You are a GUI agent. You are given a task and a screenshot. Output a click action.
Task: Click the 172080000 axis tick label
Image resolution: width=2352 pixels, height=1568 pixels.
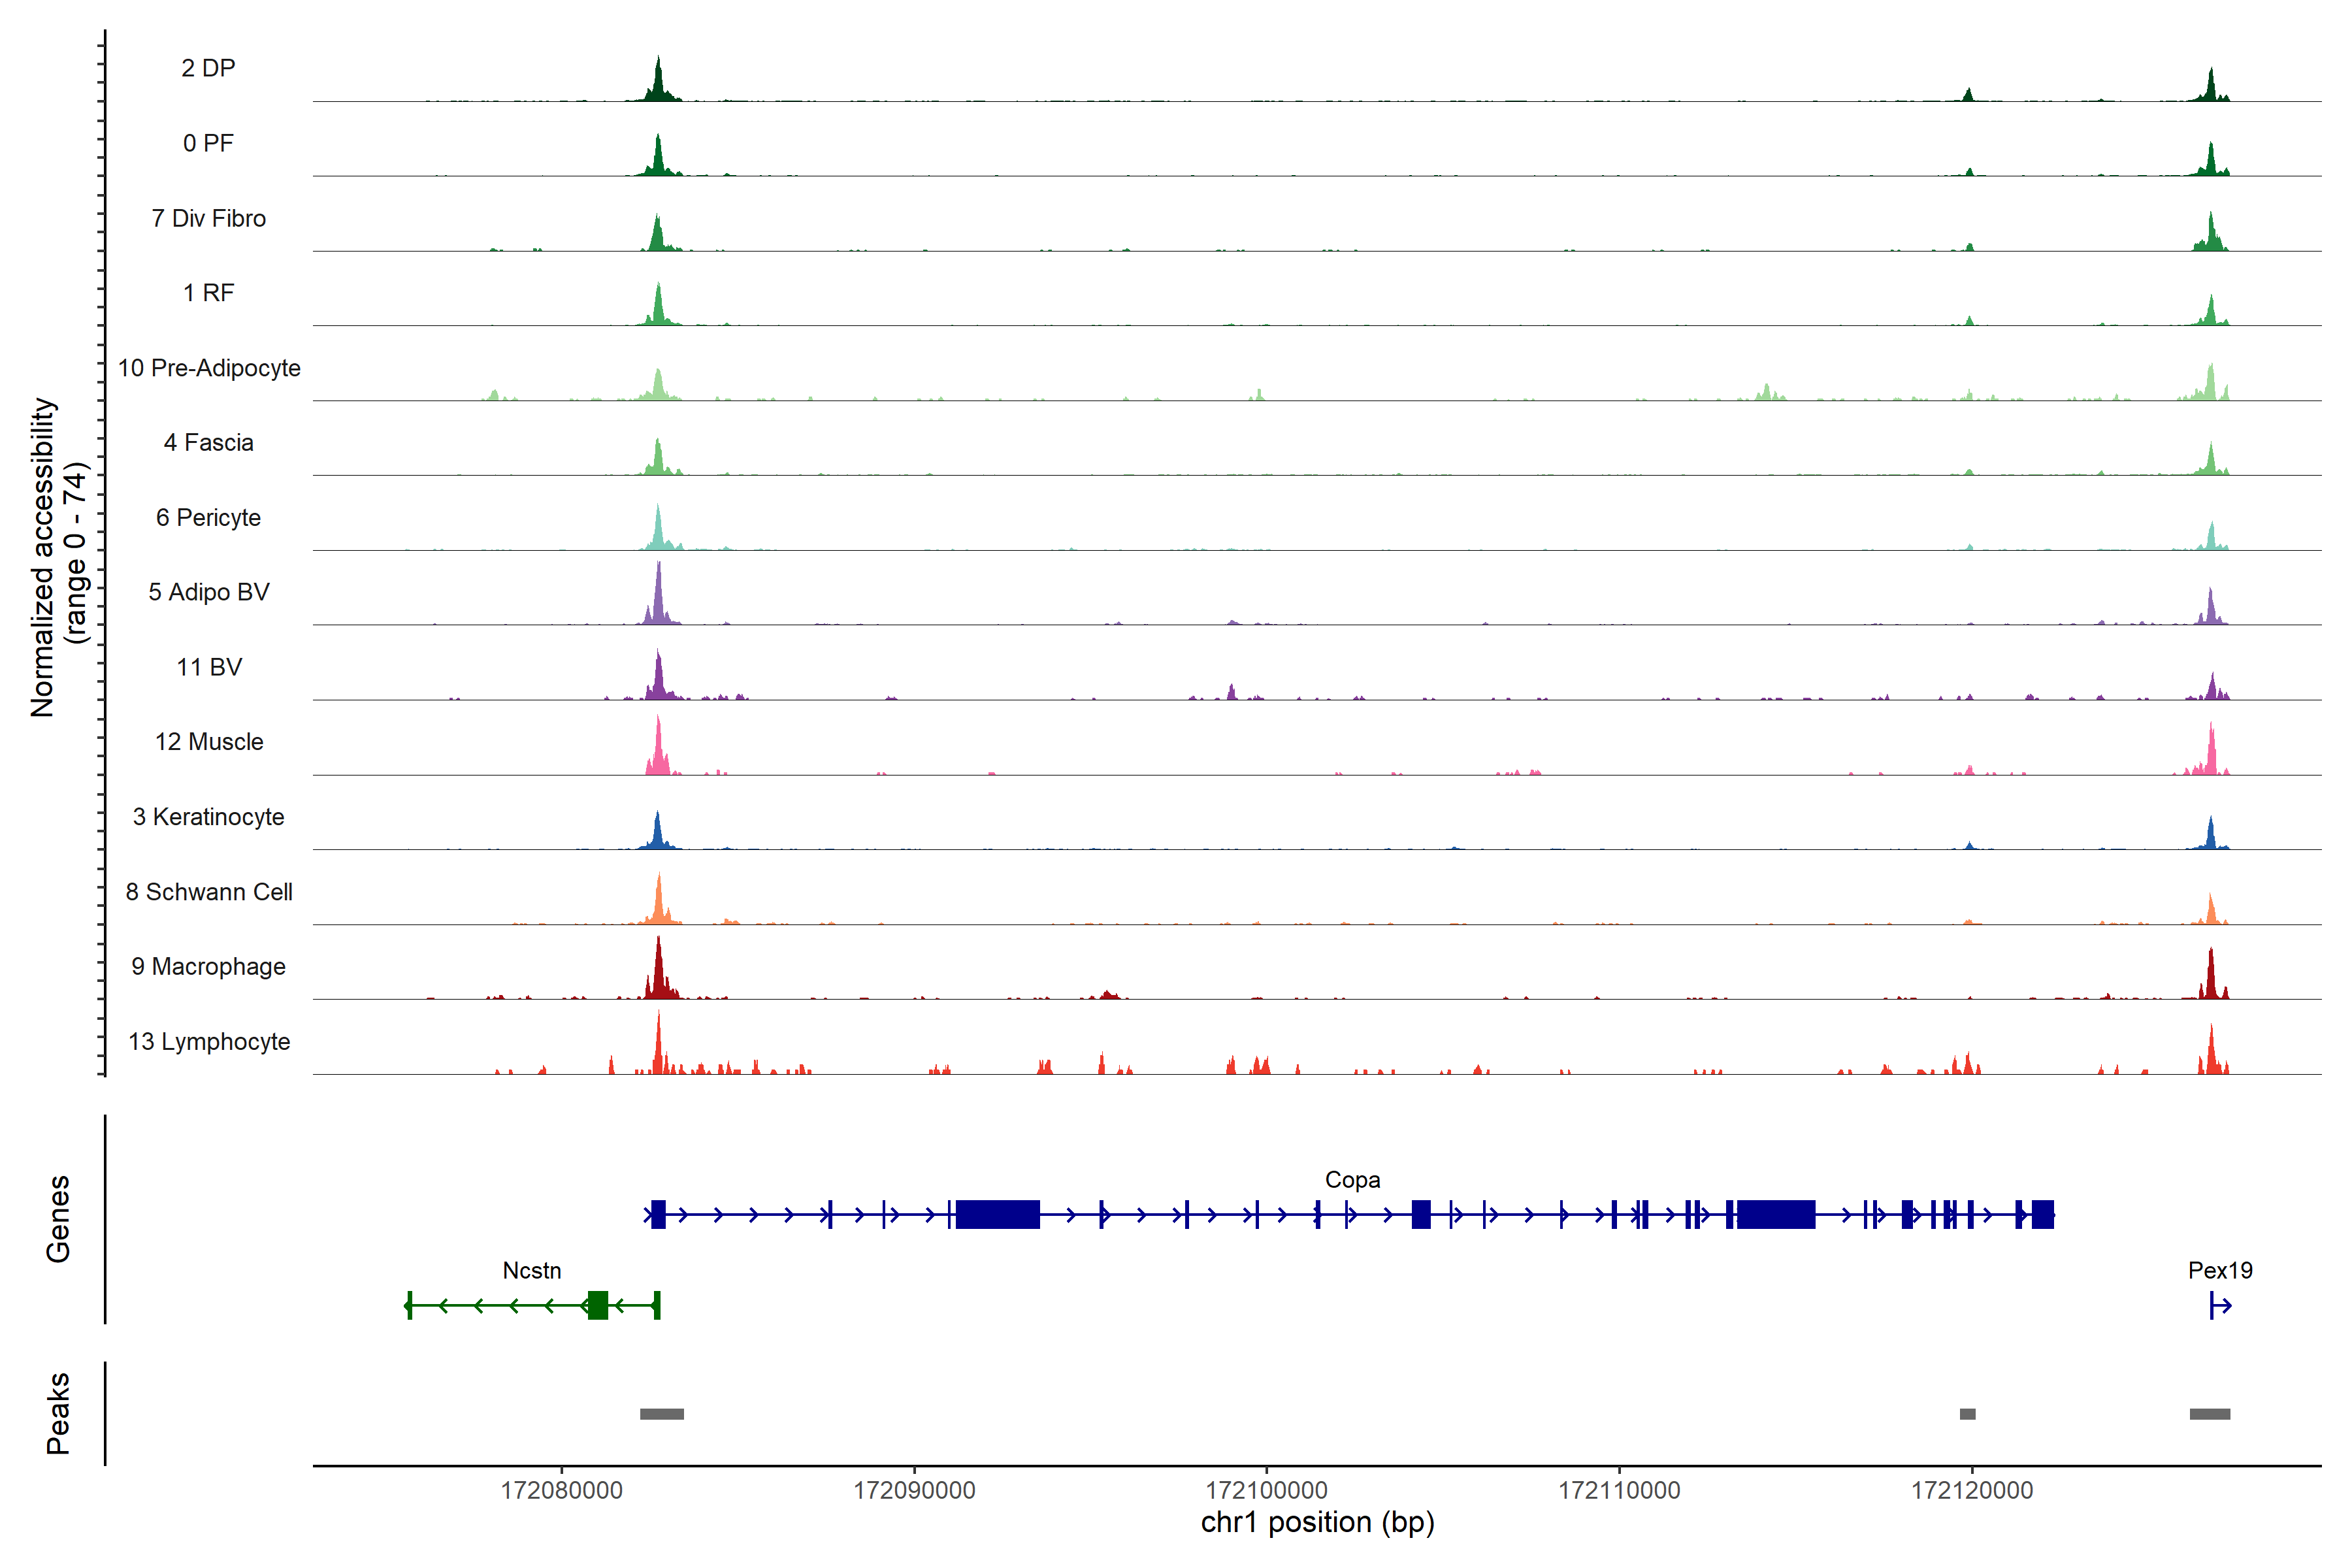[x=561, y=1490]
